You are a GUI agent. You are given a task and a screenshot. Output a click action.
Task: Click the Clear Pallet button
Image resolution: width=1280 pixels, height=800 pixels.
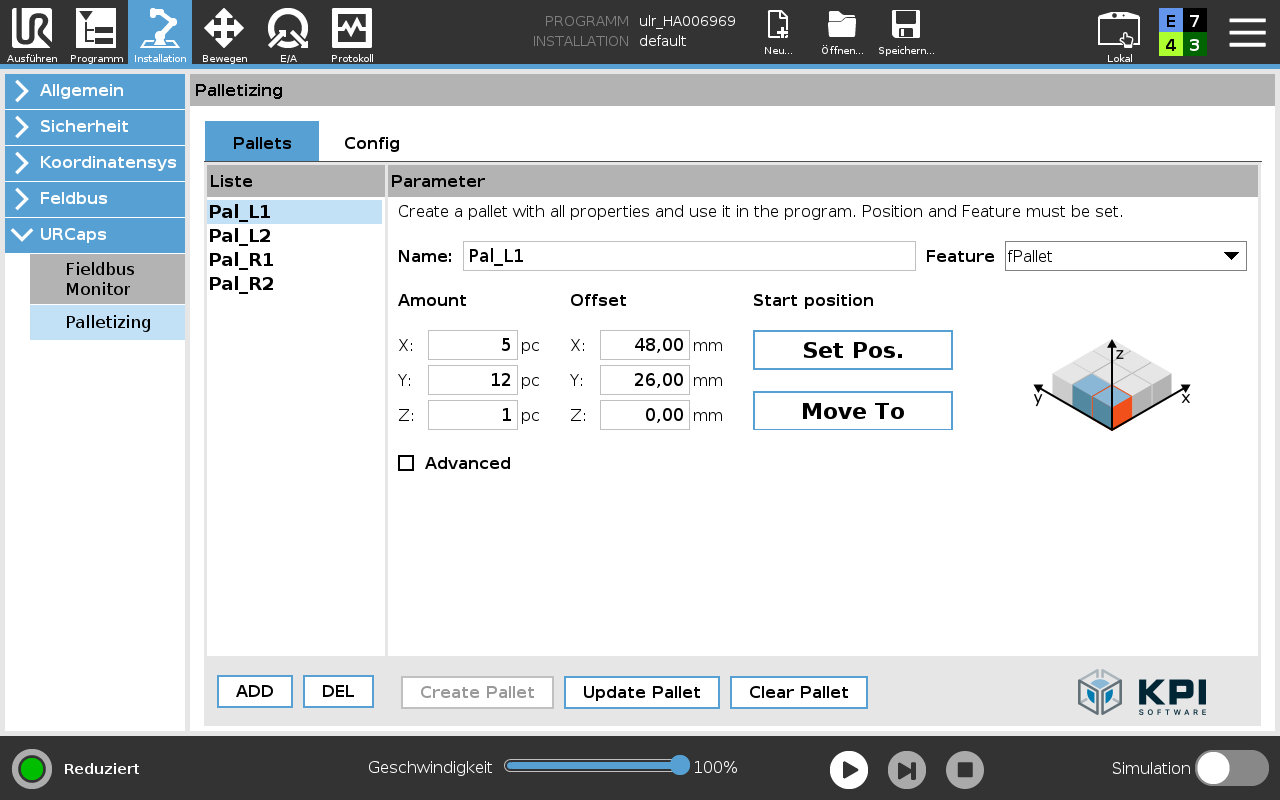coord(799,692)
